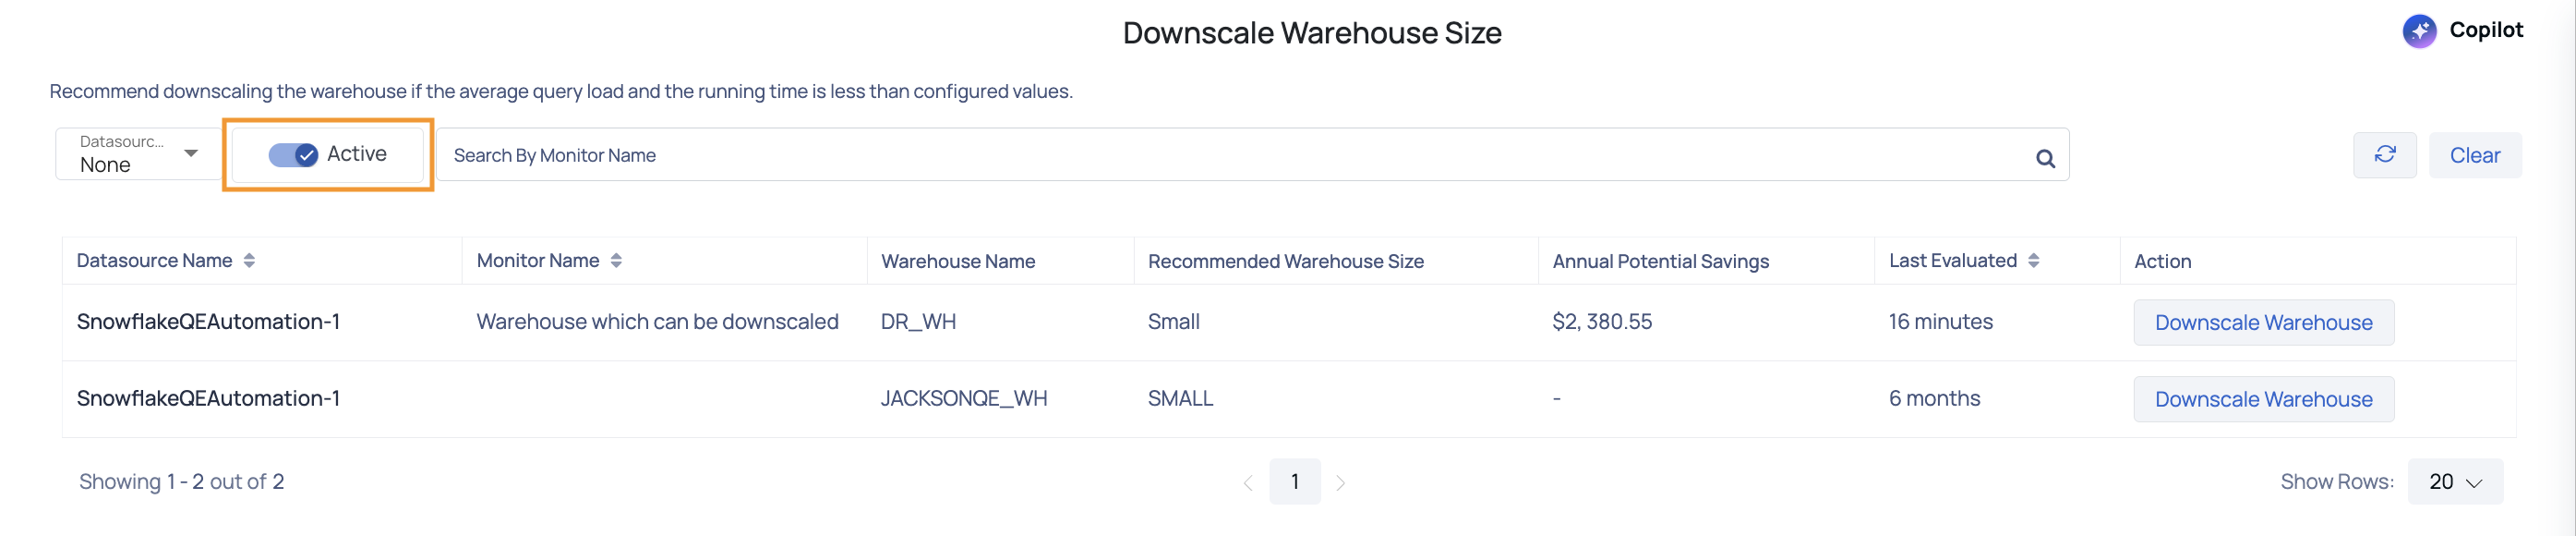Click the search magnifier icon
Image resolution: width=2576 pixels, height=536 pixels.
(2045, 158)
